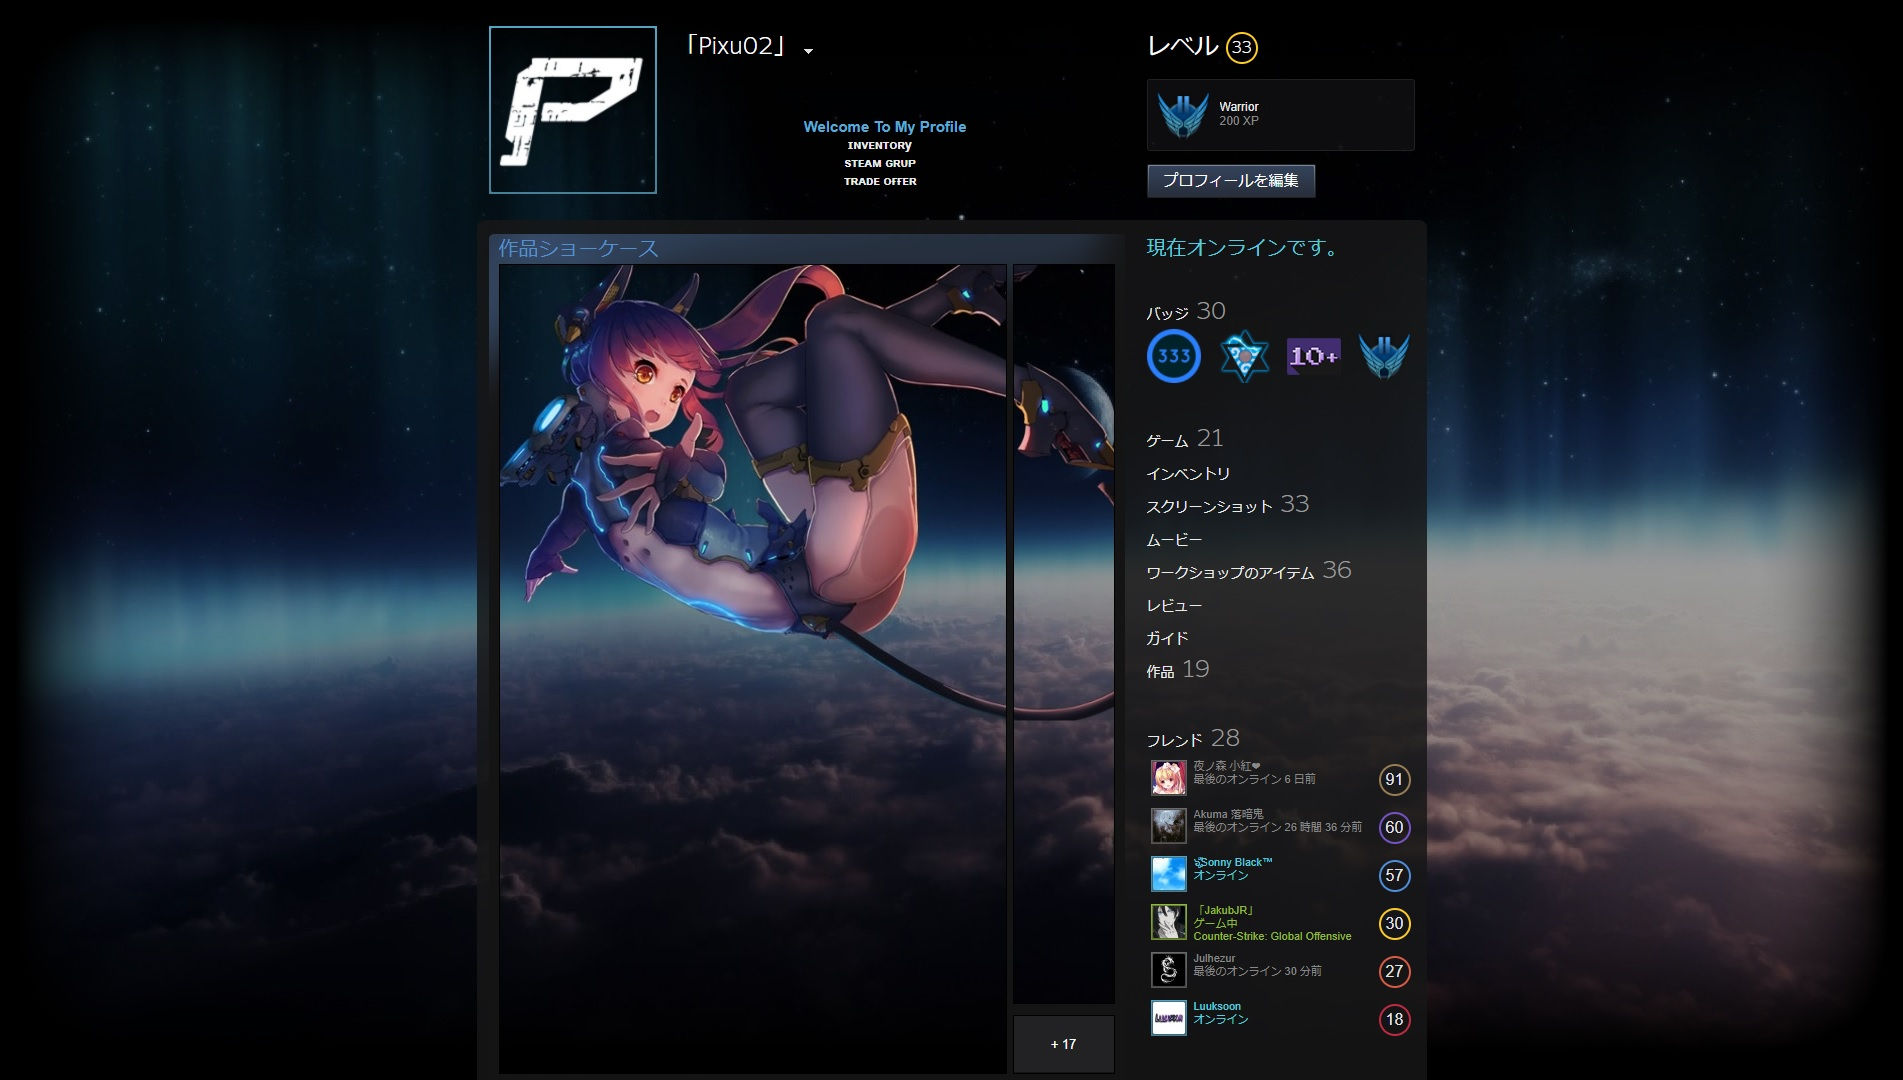
Task: Open the バッジ 30 badges link
Action: click(x=1186, y=311)
